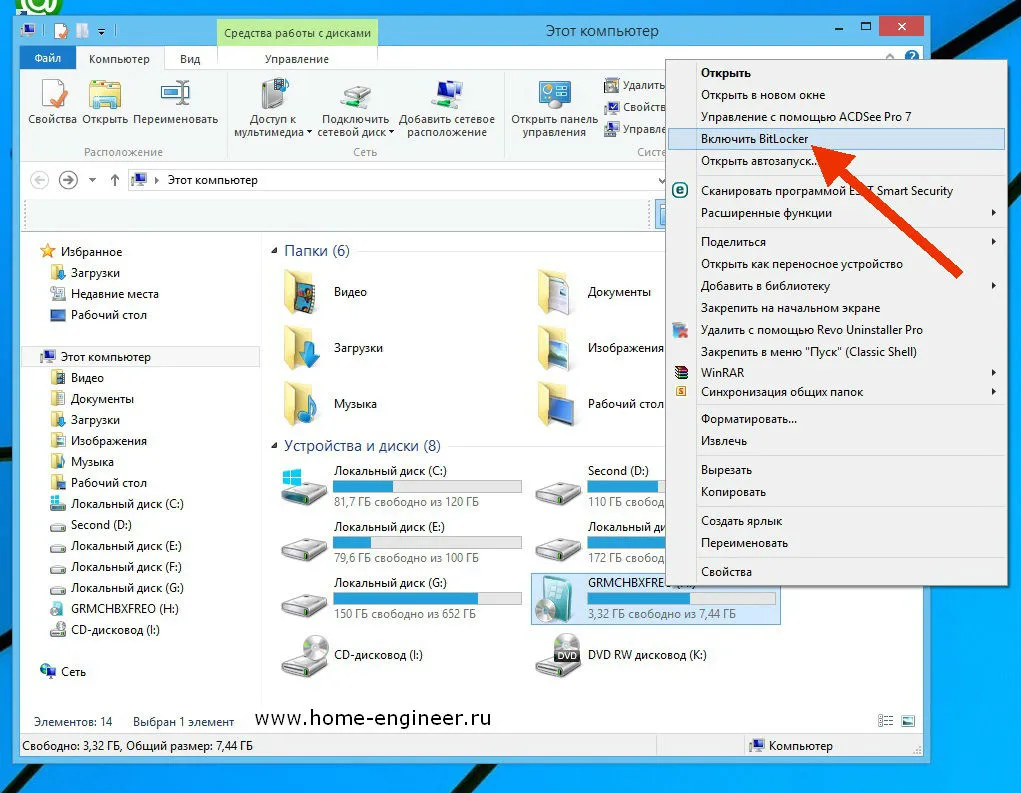The height and width of the screenshot is (793, 1021).
Task: Click Локальный диск (C:) usage bar
Action: (x=427, y=486)
